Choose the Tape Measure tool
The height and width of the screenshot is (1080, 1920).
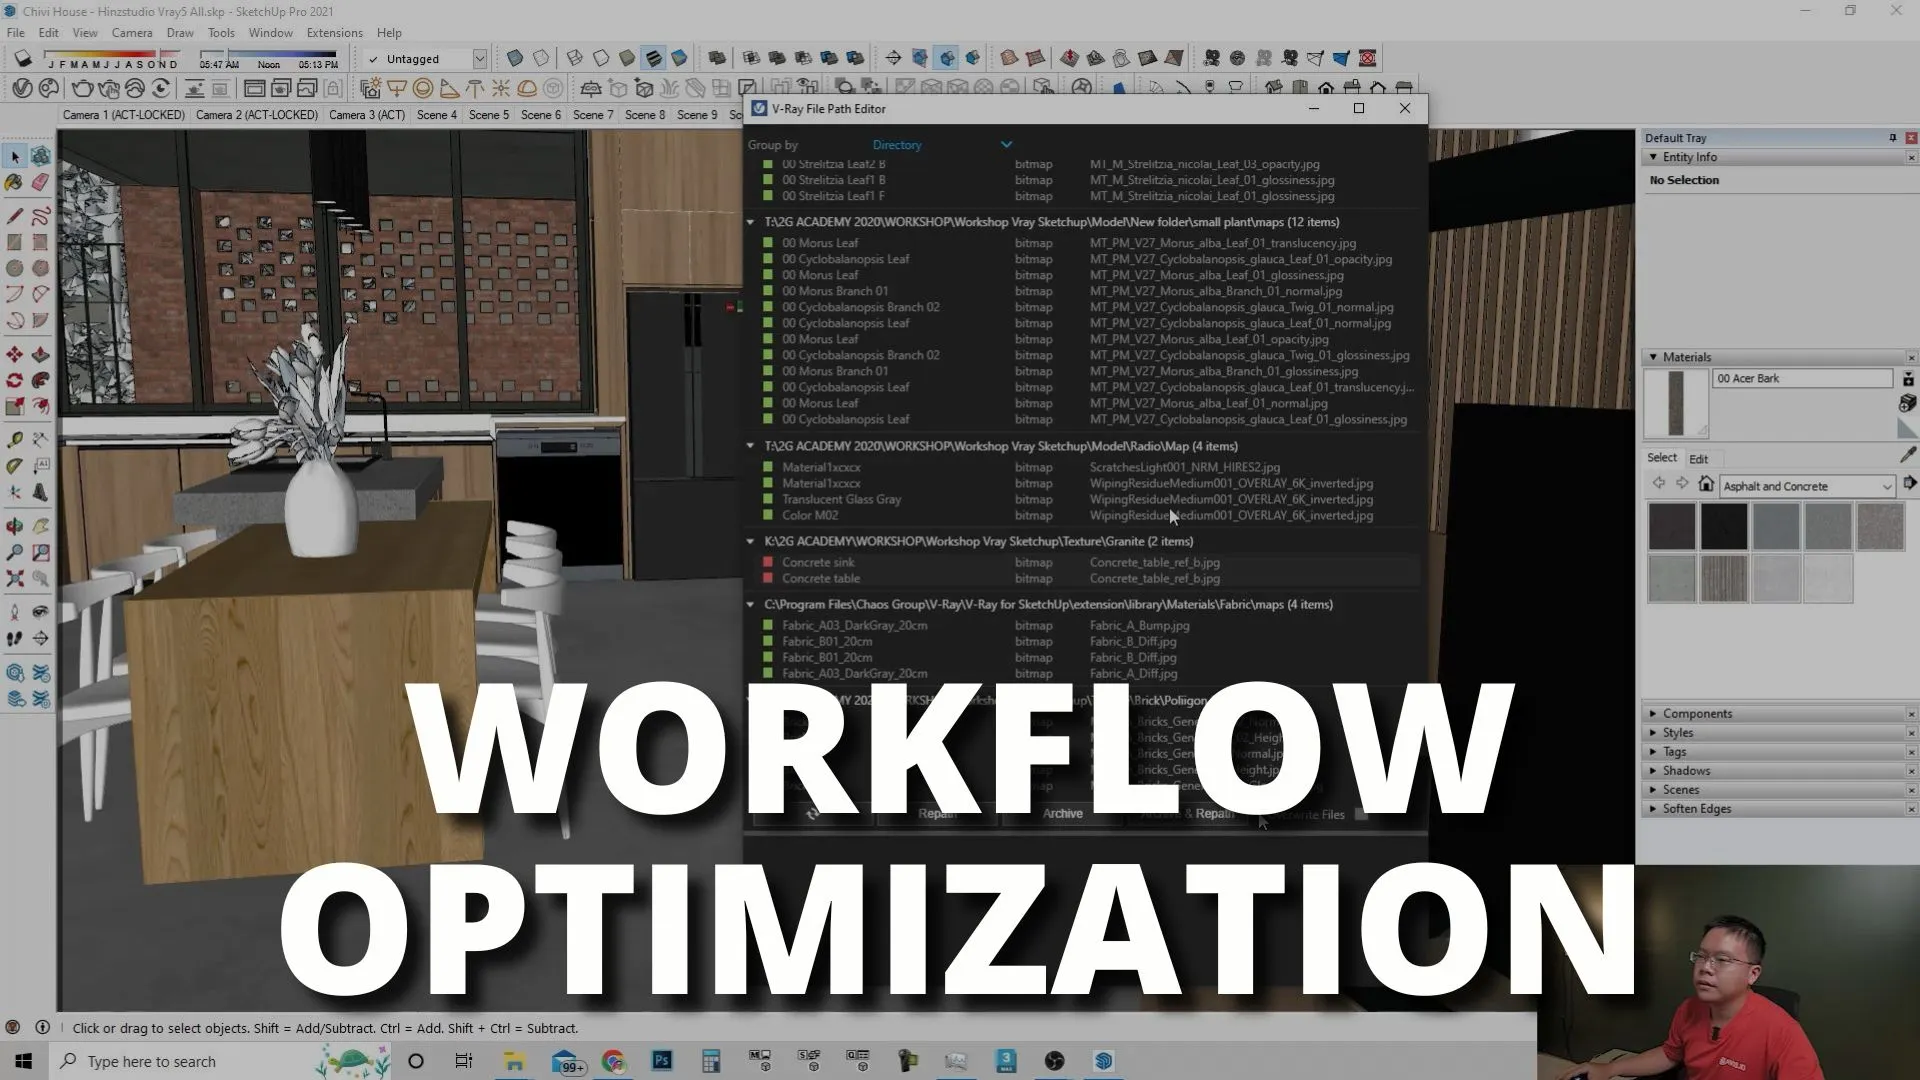tap(15, 440)
